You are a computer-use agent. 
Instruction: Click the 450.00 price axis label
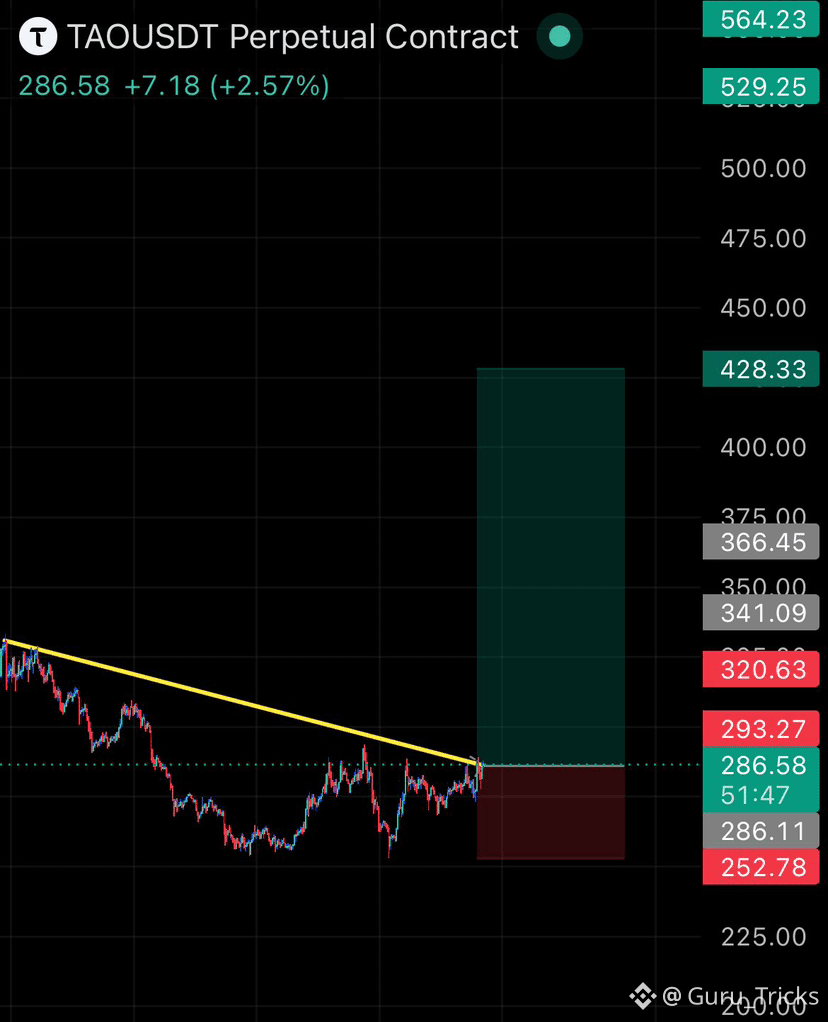pos(763,308)
